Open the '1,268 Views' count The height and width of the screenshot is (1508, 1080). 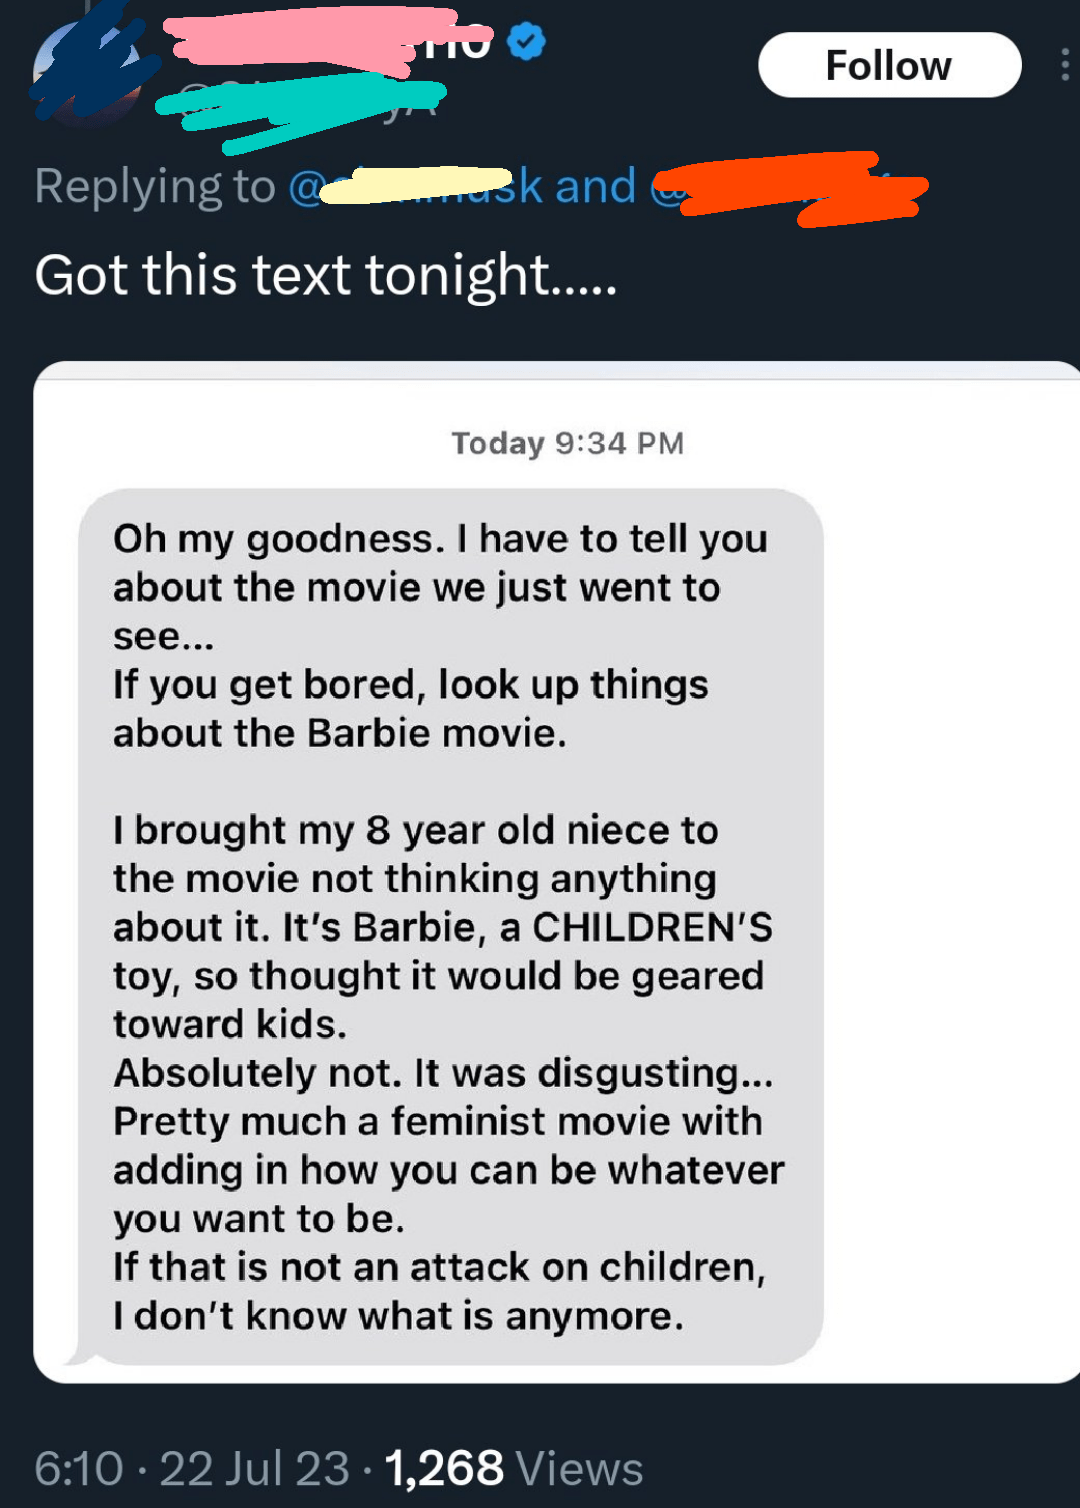[513, 1468]
